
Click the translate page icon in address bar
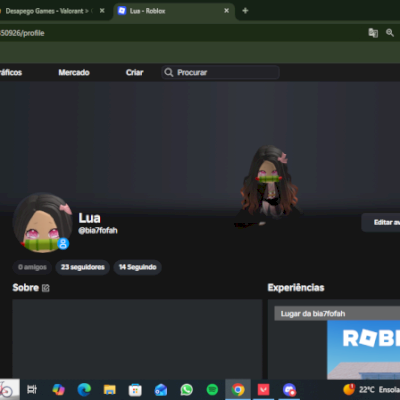coord(373,33)
